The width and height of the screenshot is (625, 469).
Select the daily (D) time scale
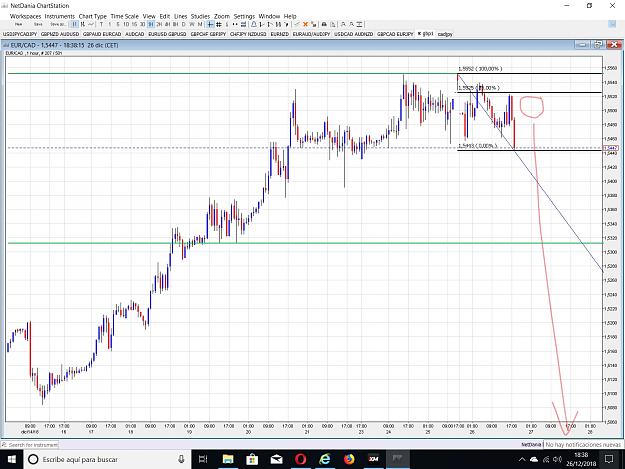click(183, 24)
